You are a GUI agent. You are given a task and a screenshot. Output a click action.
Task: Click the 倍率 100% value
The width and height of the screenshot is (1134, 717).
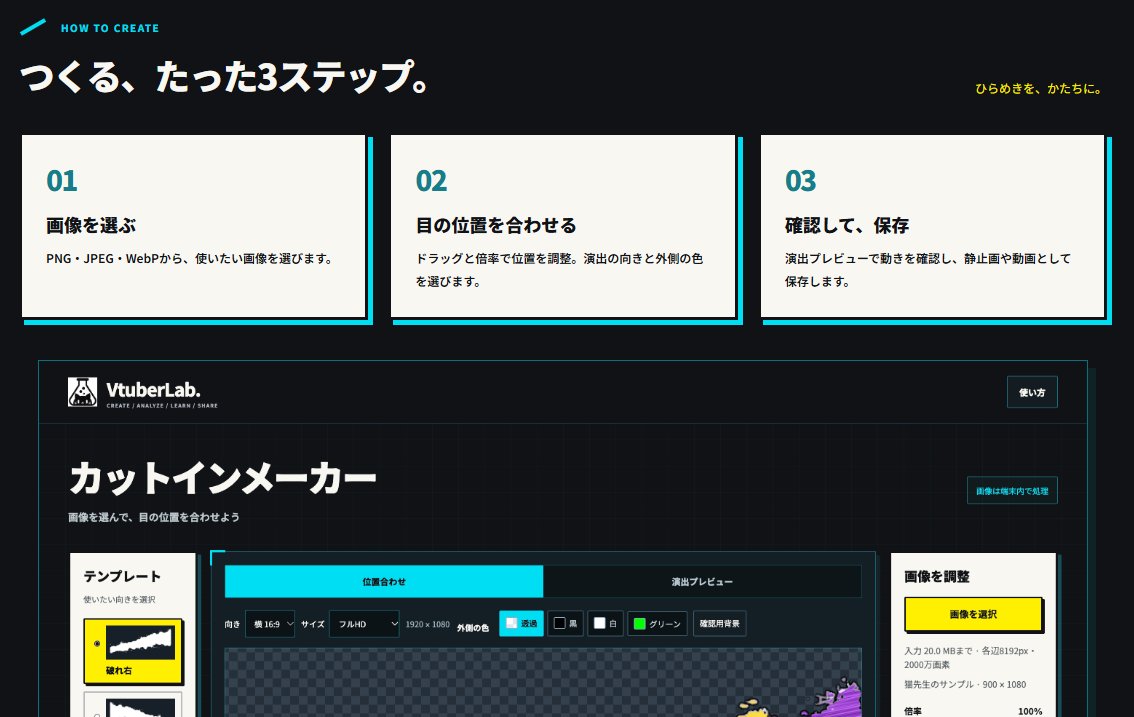click(x=1030, y=711)
